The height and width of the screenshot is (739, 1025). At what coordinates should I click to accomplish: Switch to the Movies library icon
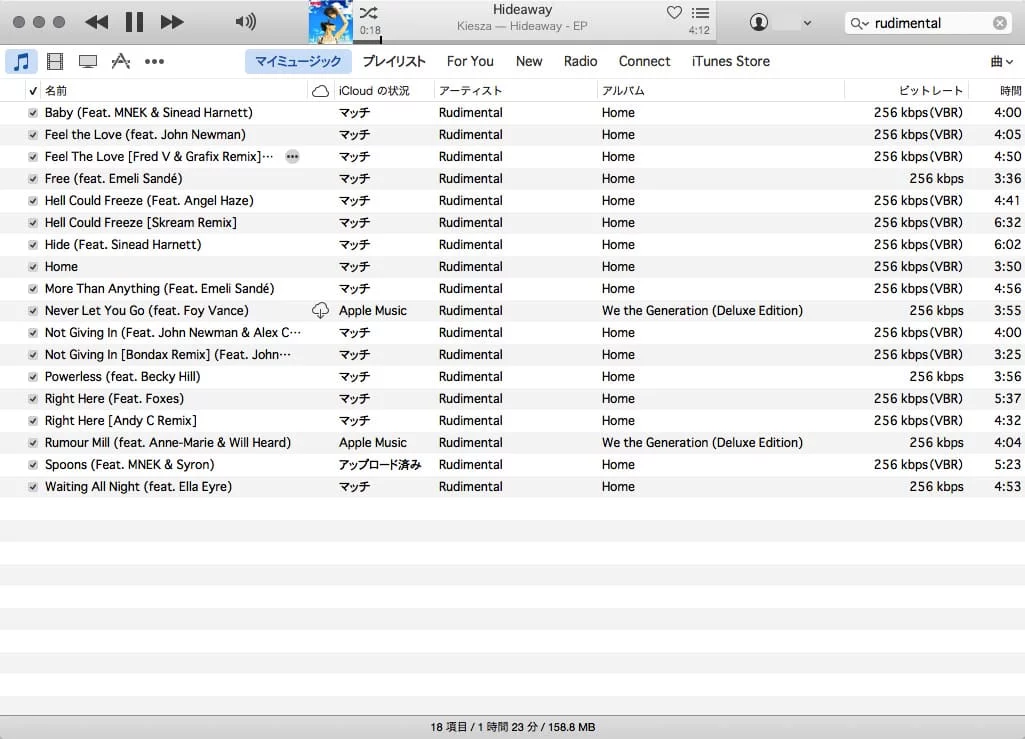(x=55, y=61)
